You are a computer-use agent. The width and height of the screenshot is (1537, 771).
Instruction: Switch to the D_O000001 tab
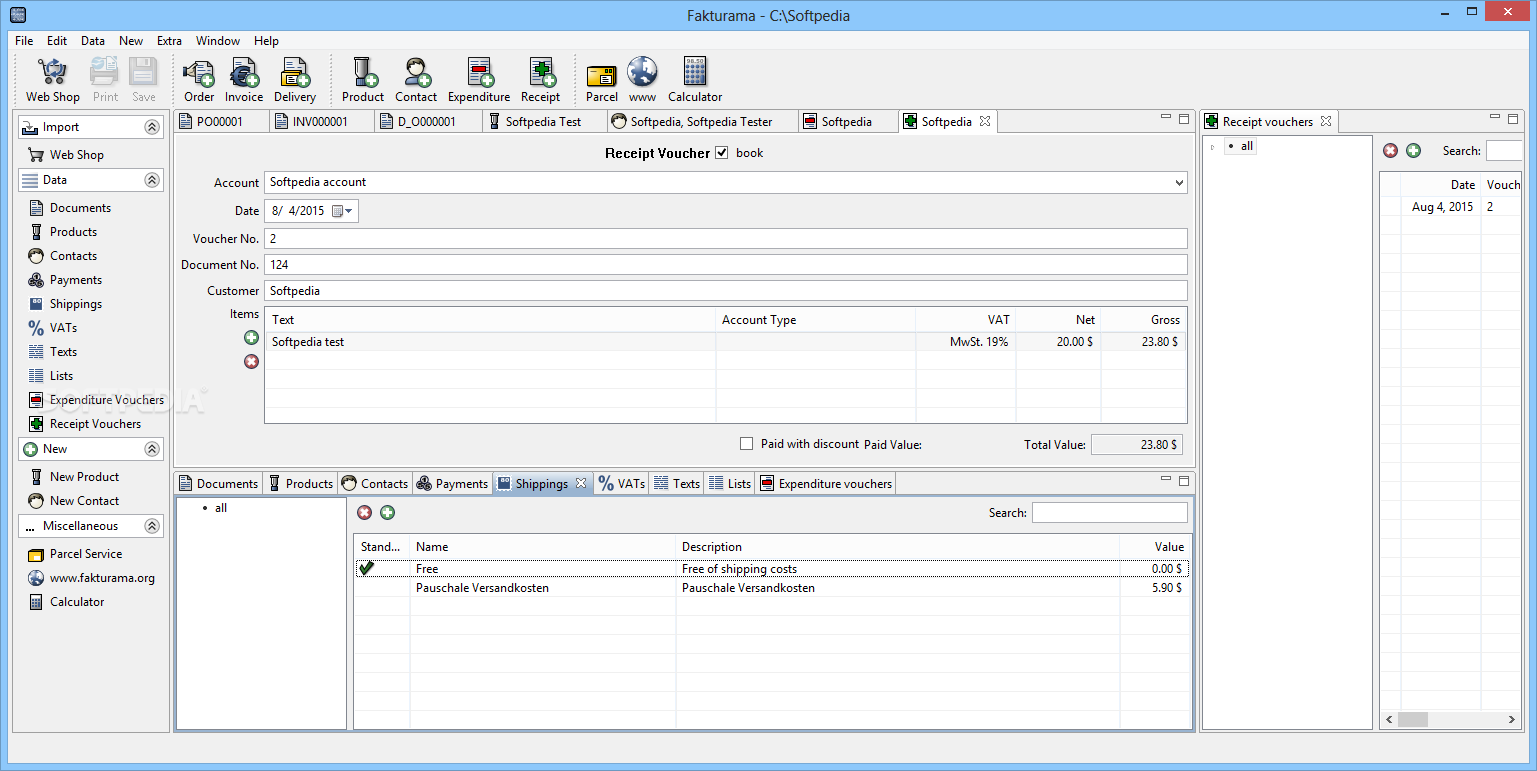tap(429, 121)
